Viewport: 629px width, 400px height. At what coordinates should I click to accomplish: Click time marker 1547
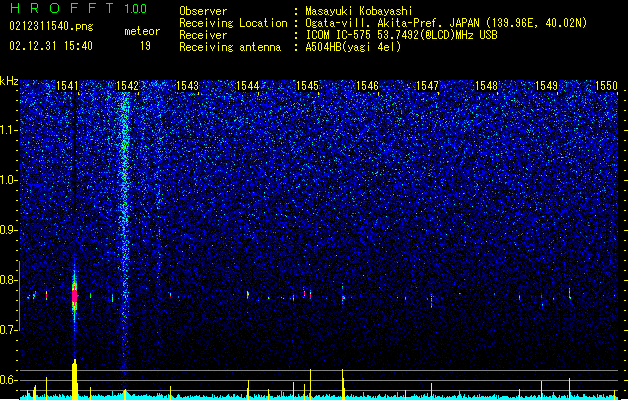click(x=428, y=86)
